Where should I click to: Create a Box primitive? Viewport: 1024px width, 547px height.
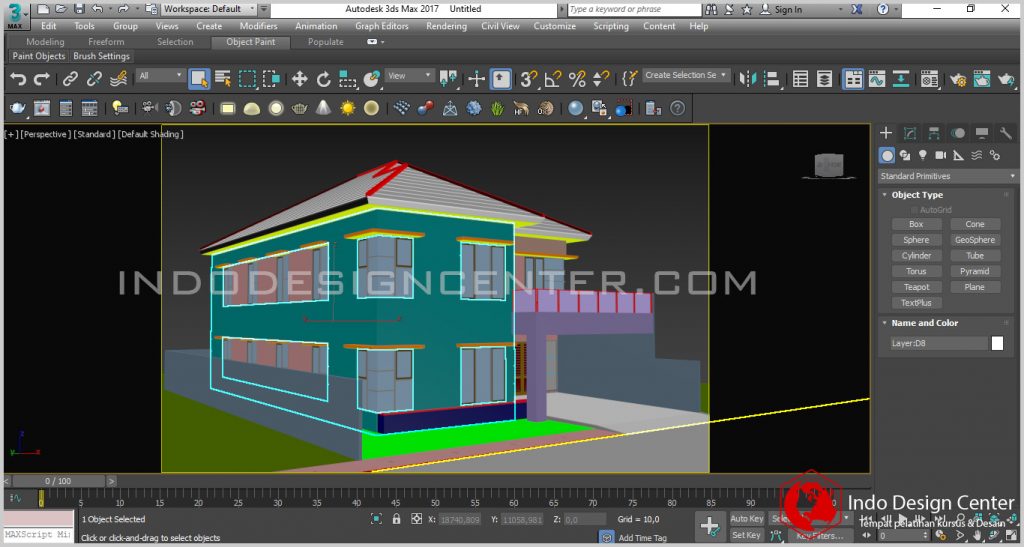pos(916,224)
